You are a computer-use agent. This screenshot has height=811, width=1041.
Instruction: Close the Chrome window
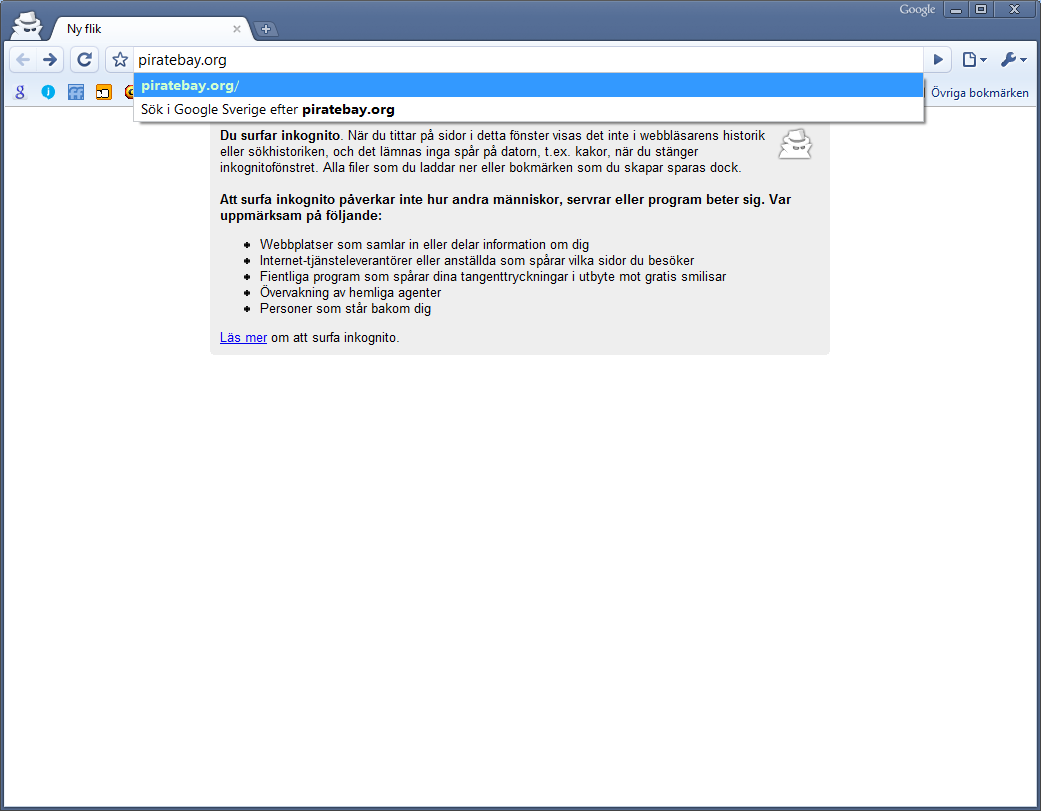pyautogui.click(x=1014, y=9)
